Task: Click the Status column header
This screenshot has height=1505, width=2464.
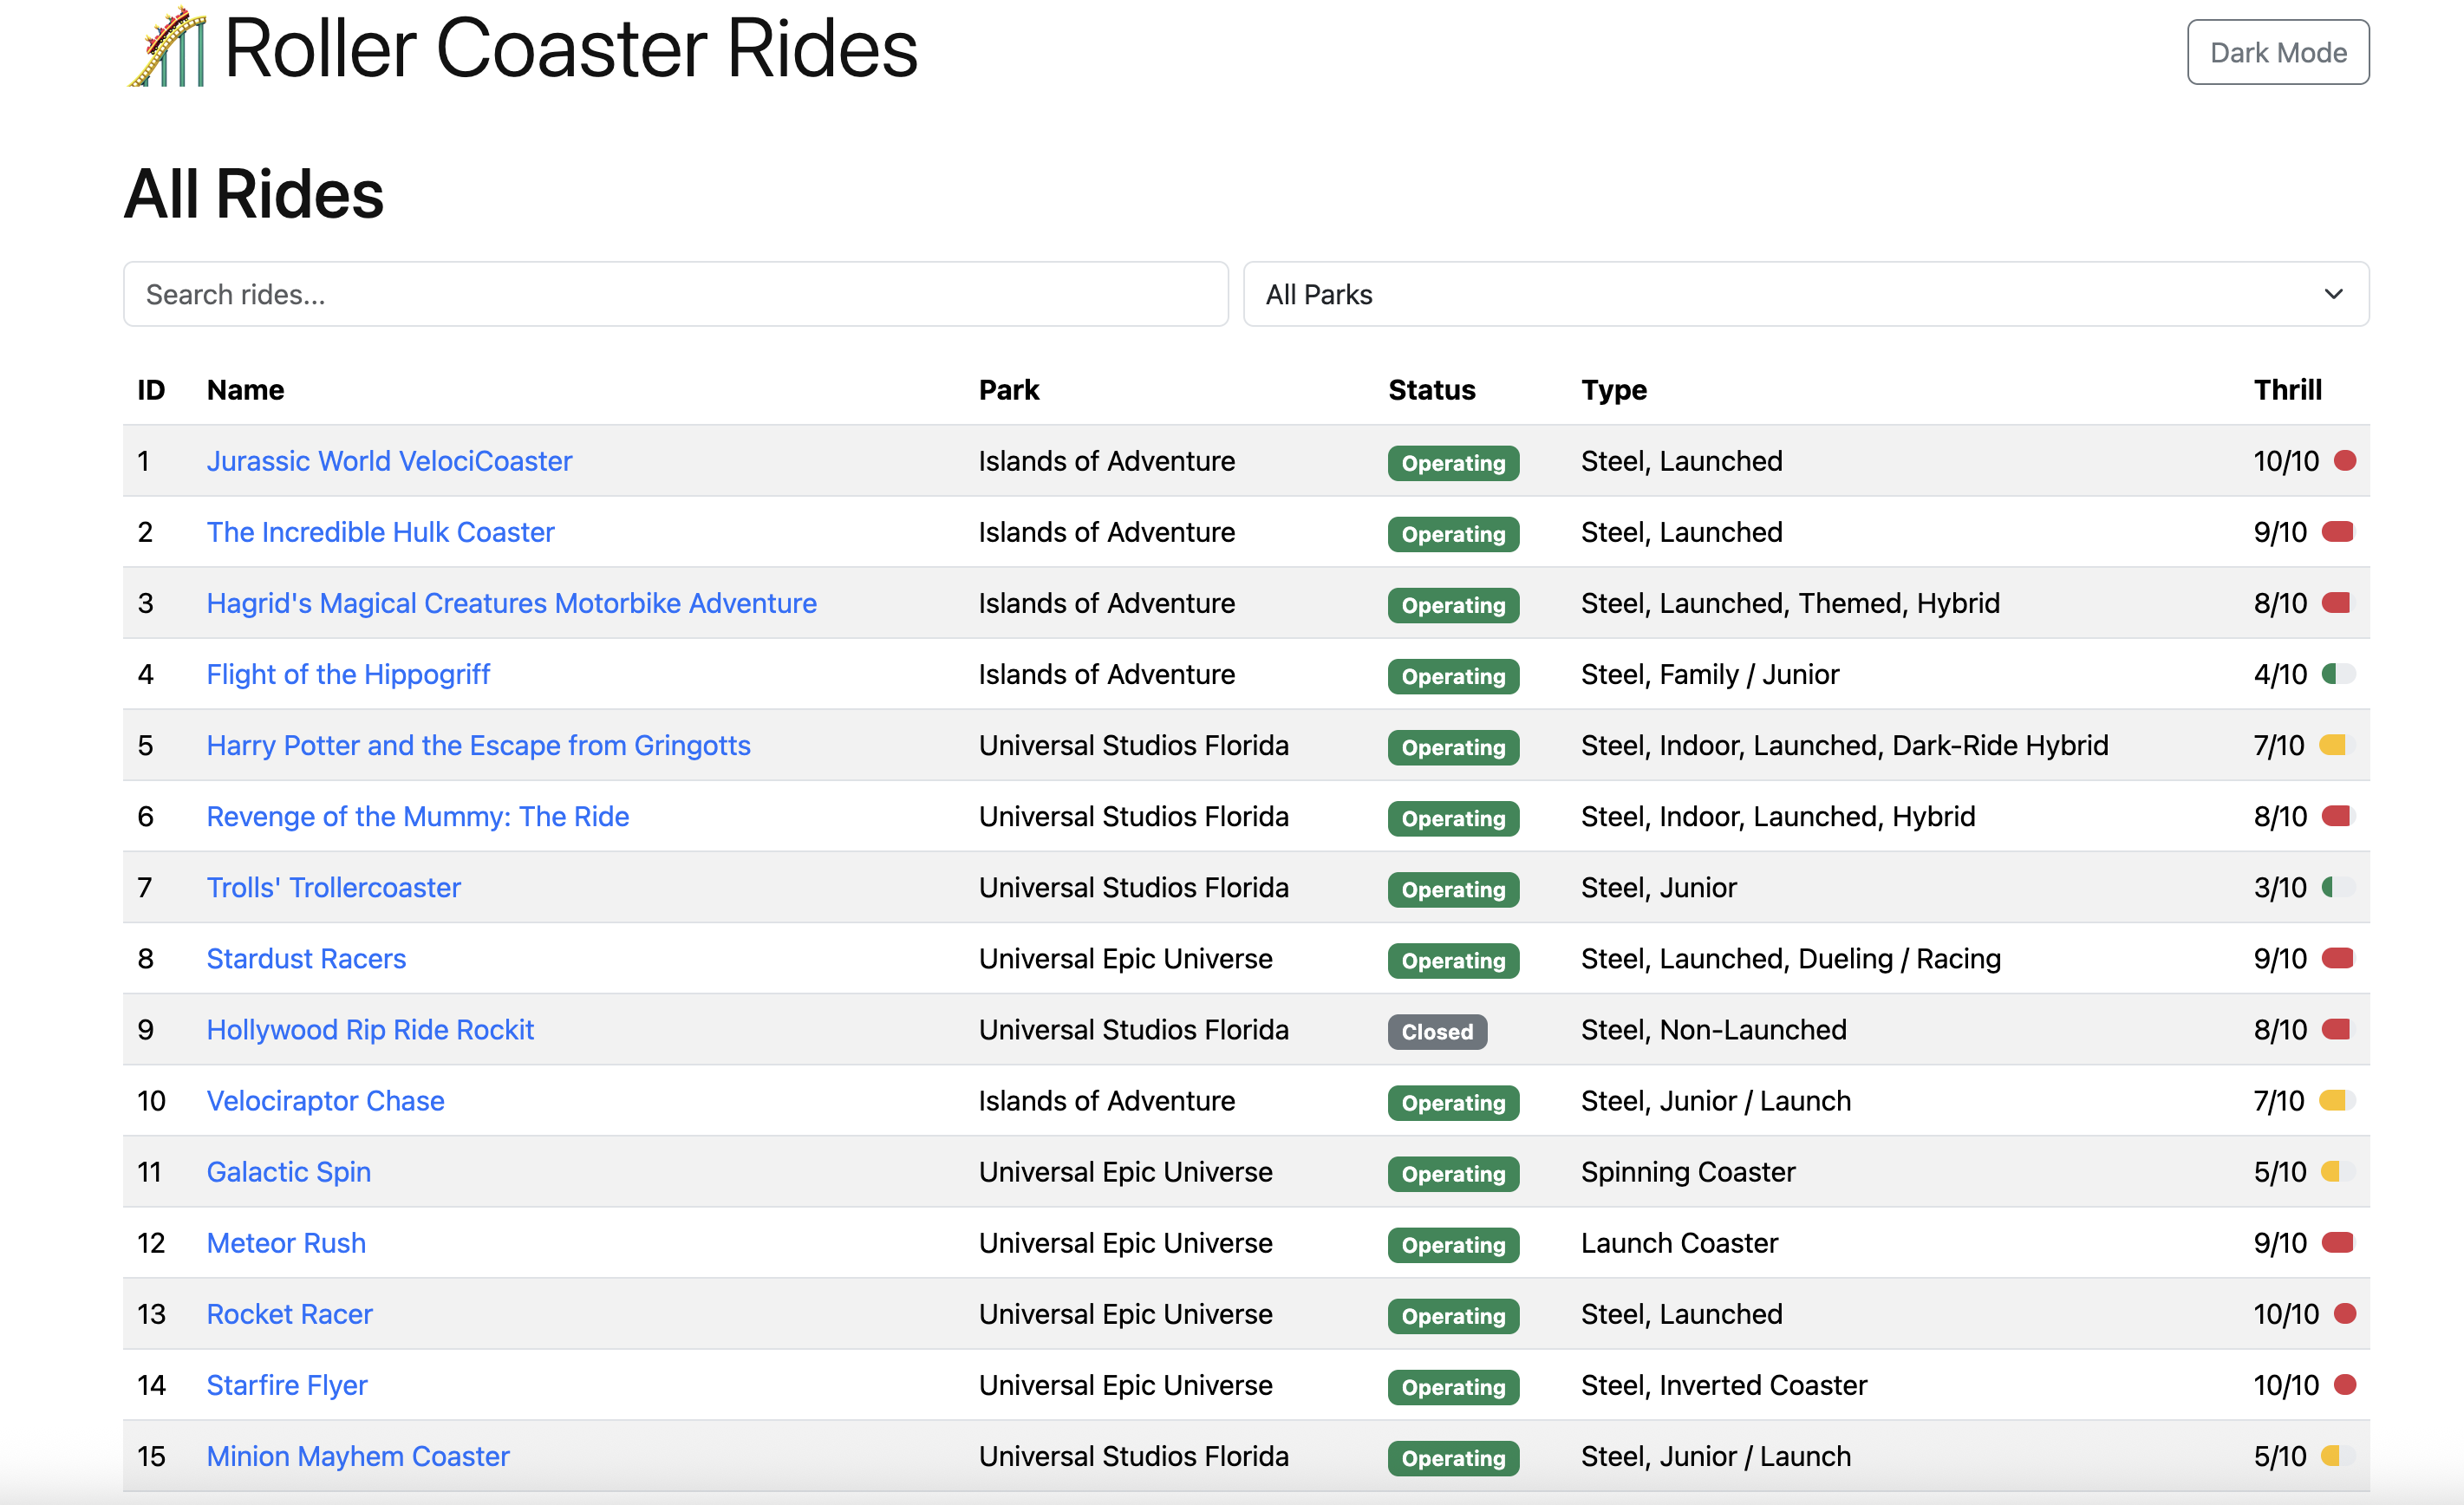Action: coord(1431,390)
